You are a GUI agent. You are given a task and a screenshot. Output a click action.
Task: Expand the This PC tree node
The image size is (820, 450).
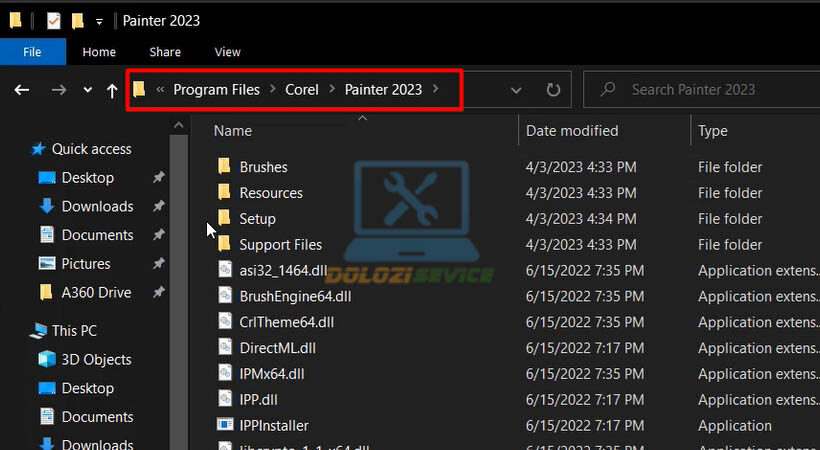click(x=21, y=331)
